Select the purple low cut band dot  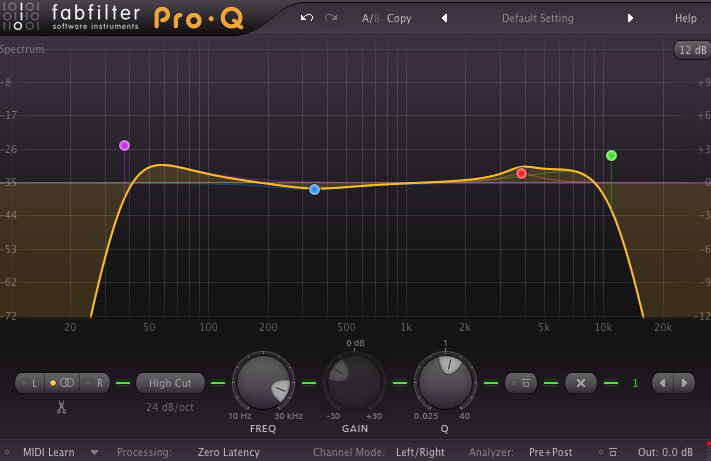tap(124, 146)
